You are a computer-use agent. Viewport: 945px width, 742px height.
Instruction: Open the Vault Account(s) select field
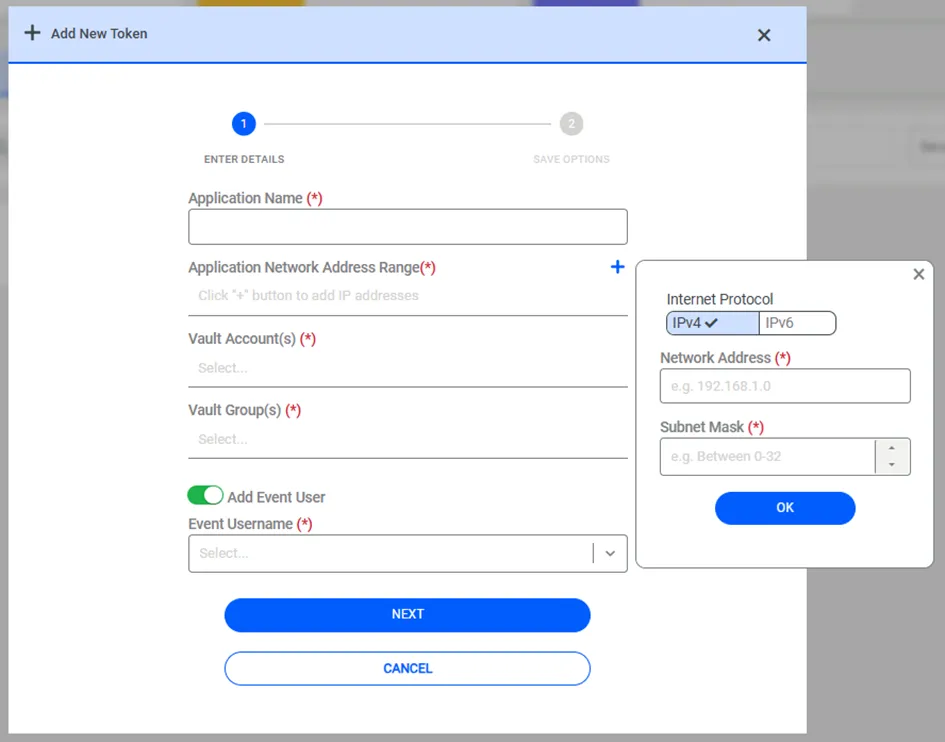(x=407, y=368)
